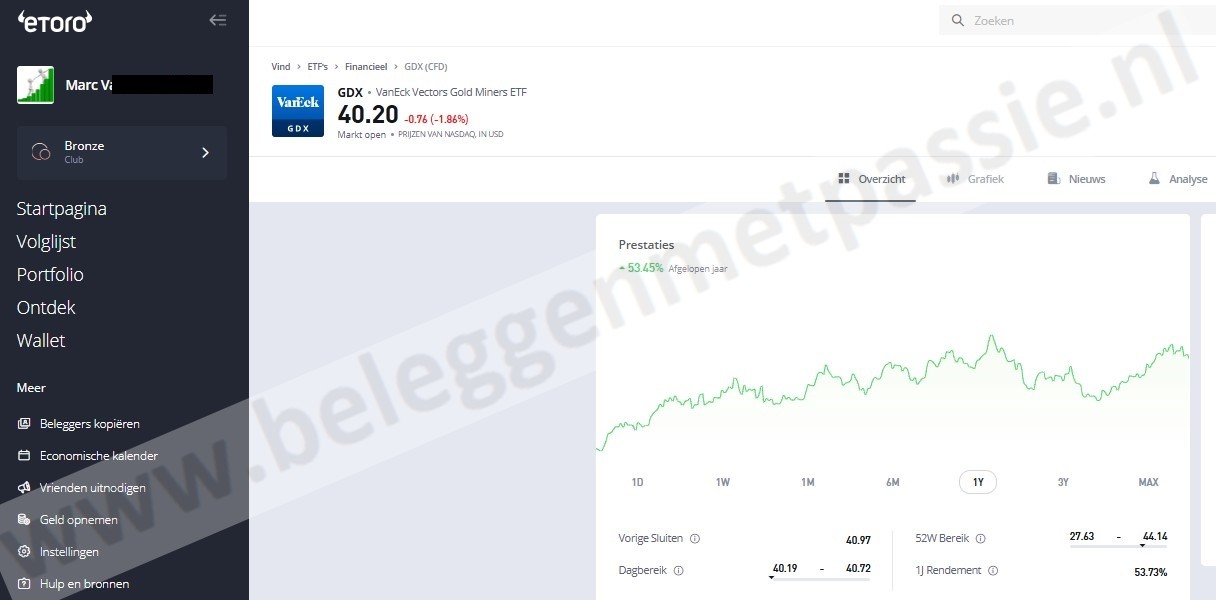
Task: Collapse the sidebar with the arrow icon
Action: coord(217,20)
